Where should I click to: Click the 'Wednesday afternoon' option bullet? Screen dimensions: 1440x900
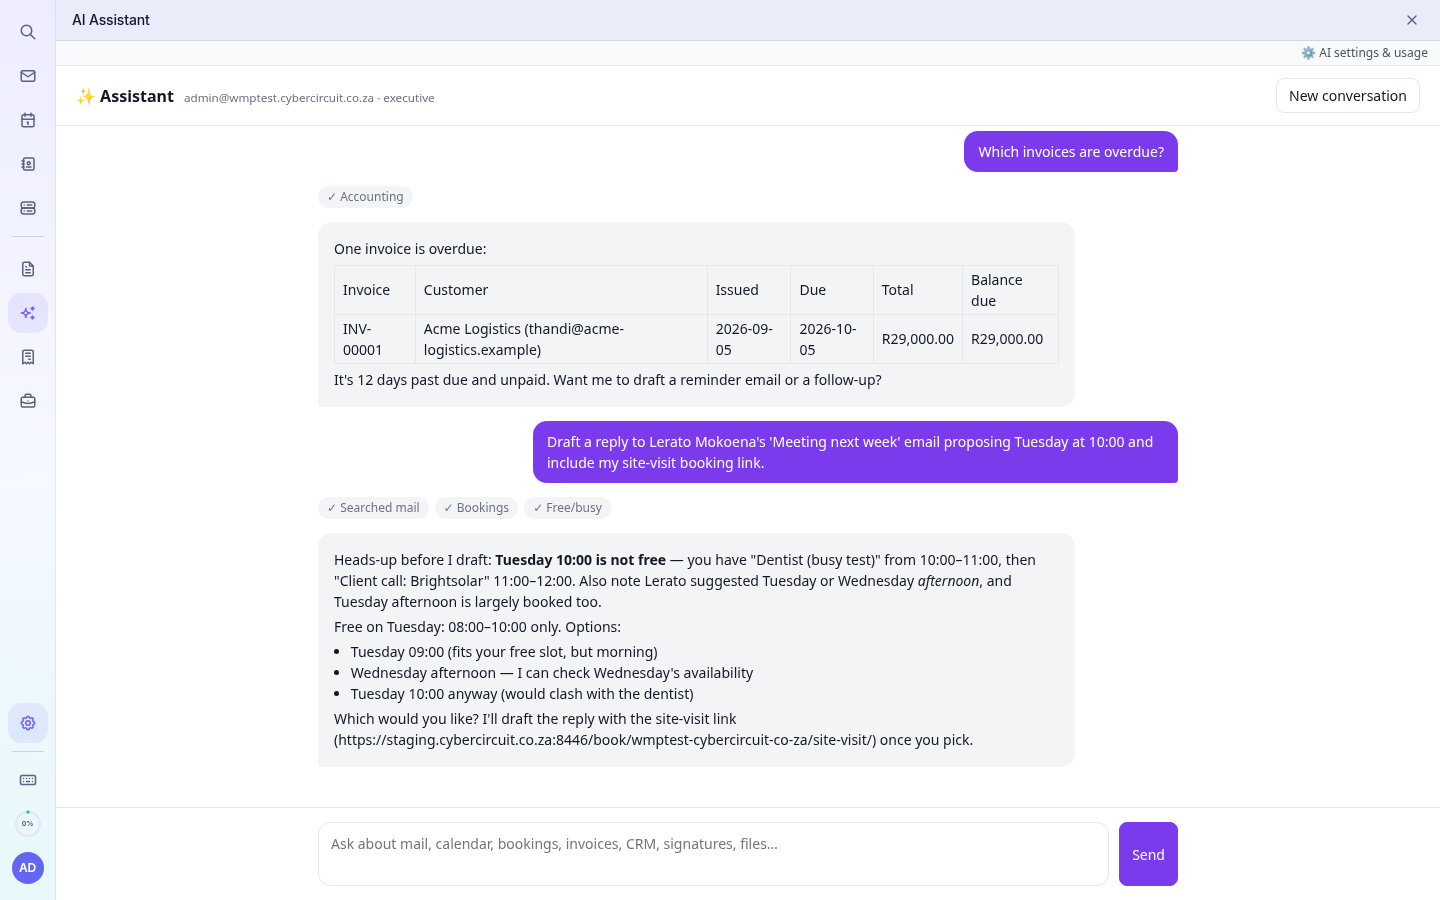(552, 673)
